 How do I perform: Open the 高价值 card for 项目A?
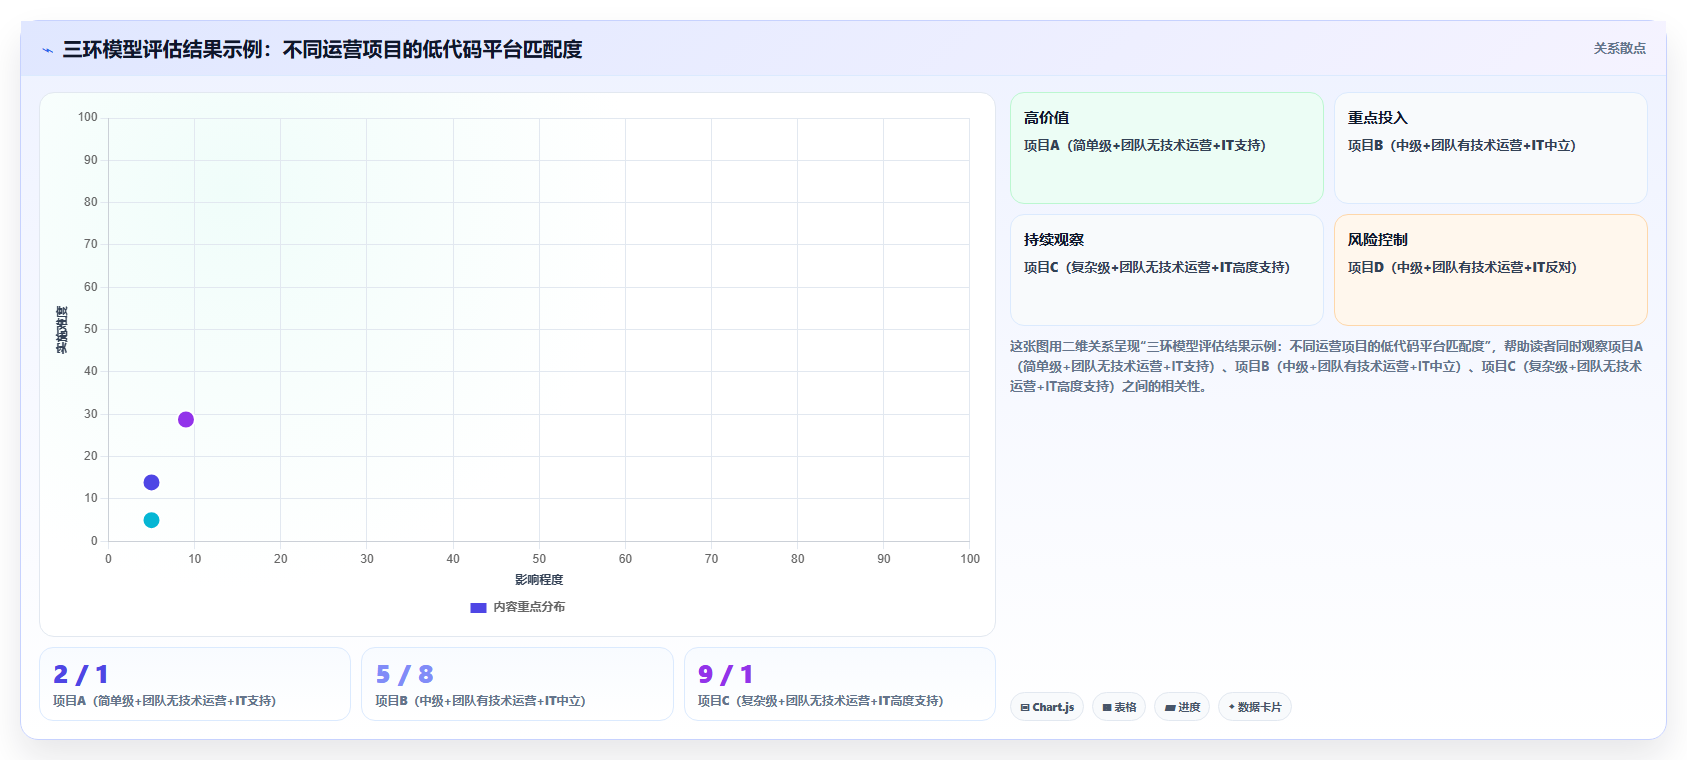(1166, 148)
